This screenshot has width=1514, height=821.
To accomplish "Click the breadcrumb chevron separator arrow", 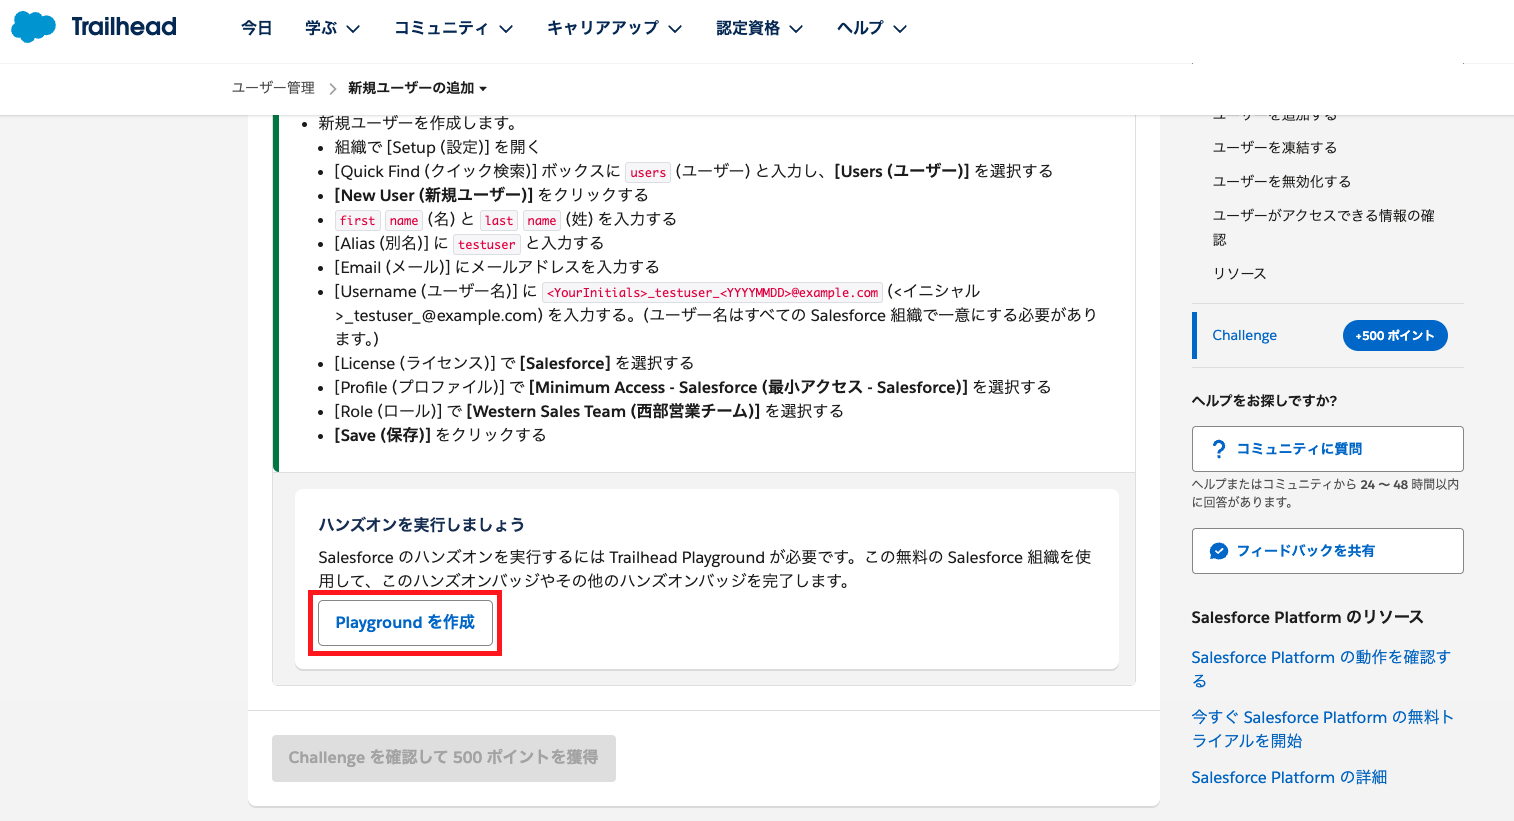I will 332,88.
